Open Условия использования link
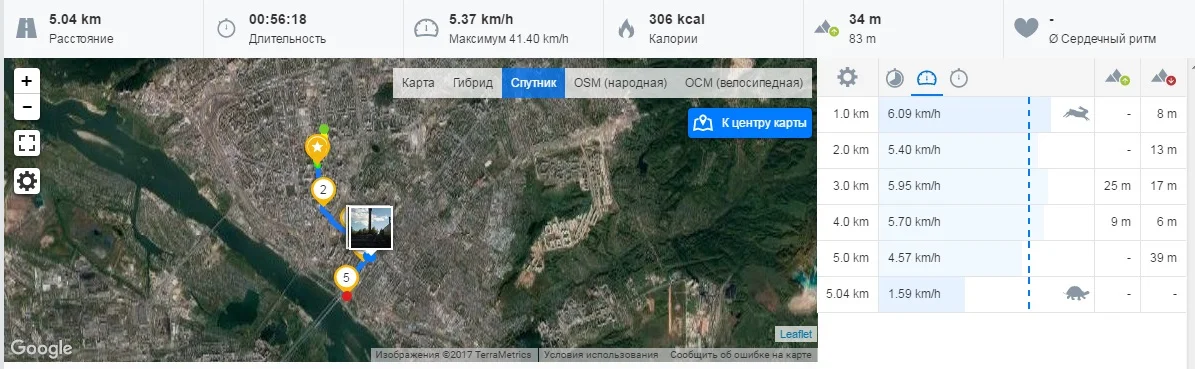Screen dimensions: 1195x369 (x=601, y=355)
